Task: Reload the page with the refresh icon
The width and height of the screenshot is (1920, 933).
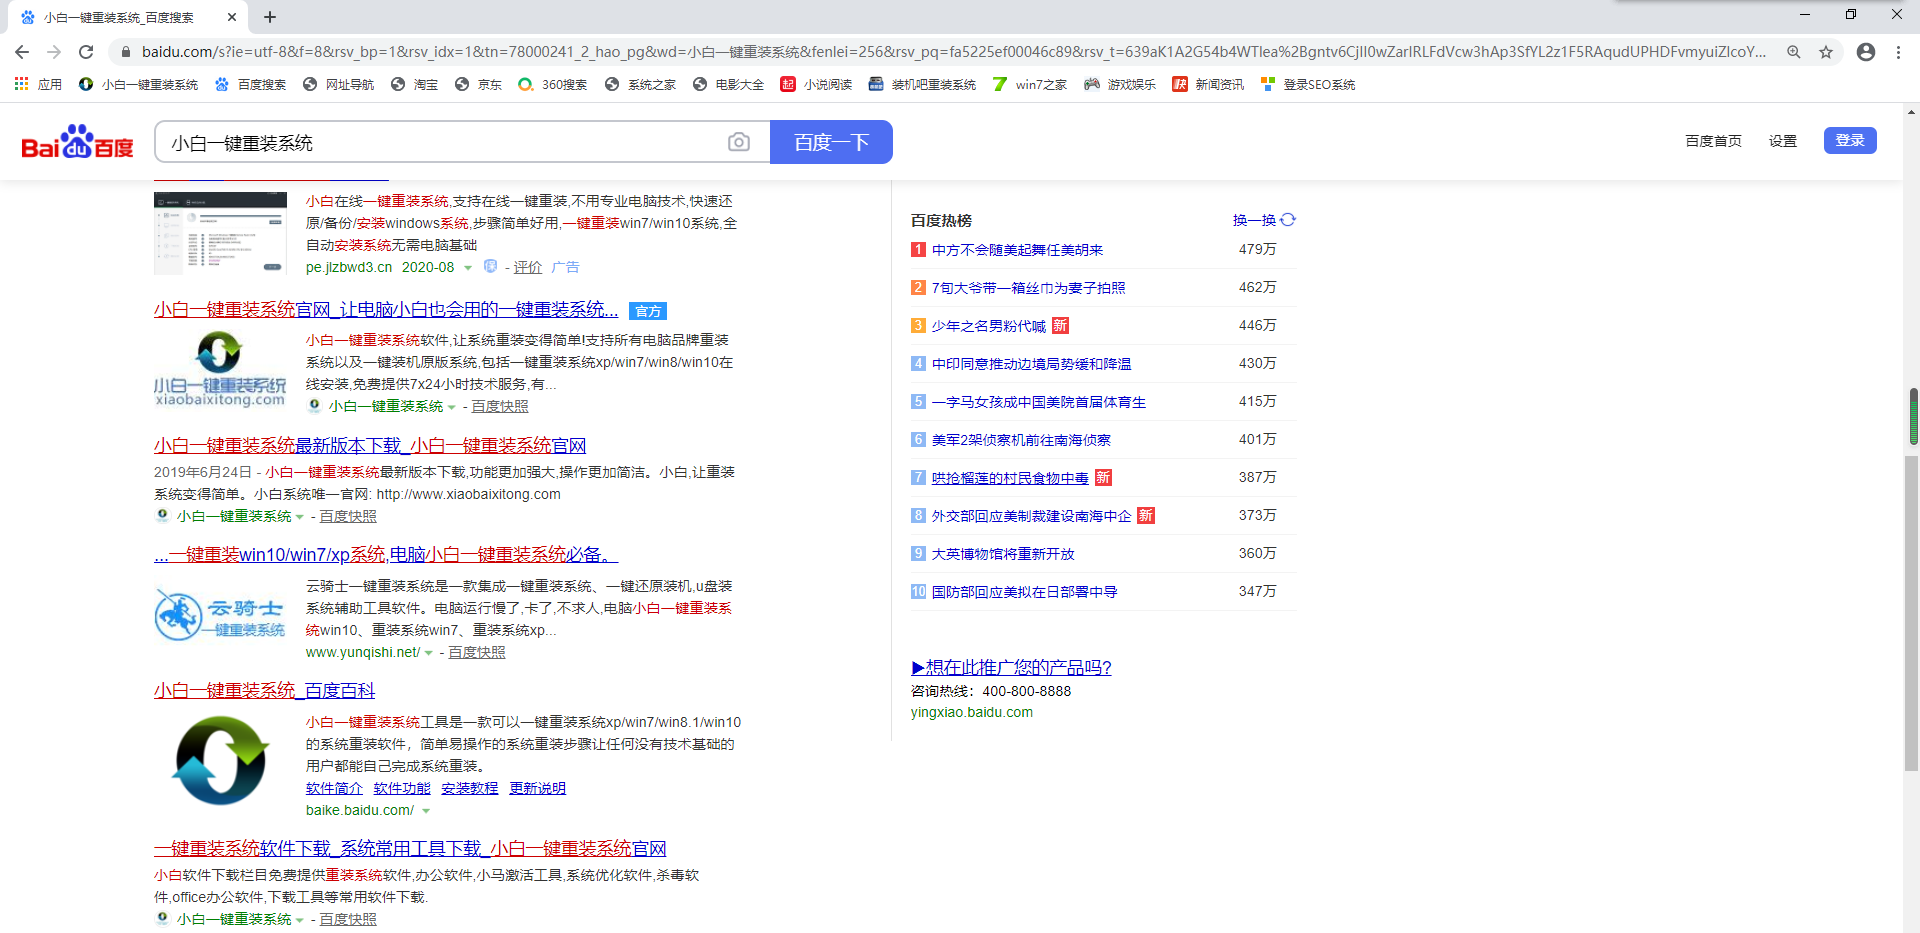Action: pos(86,52)
